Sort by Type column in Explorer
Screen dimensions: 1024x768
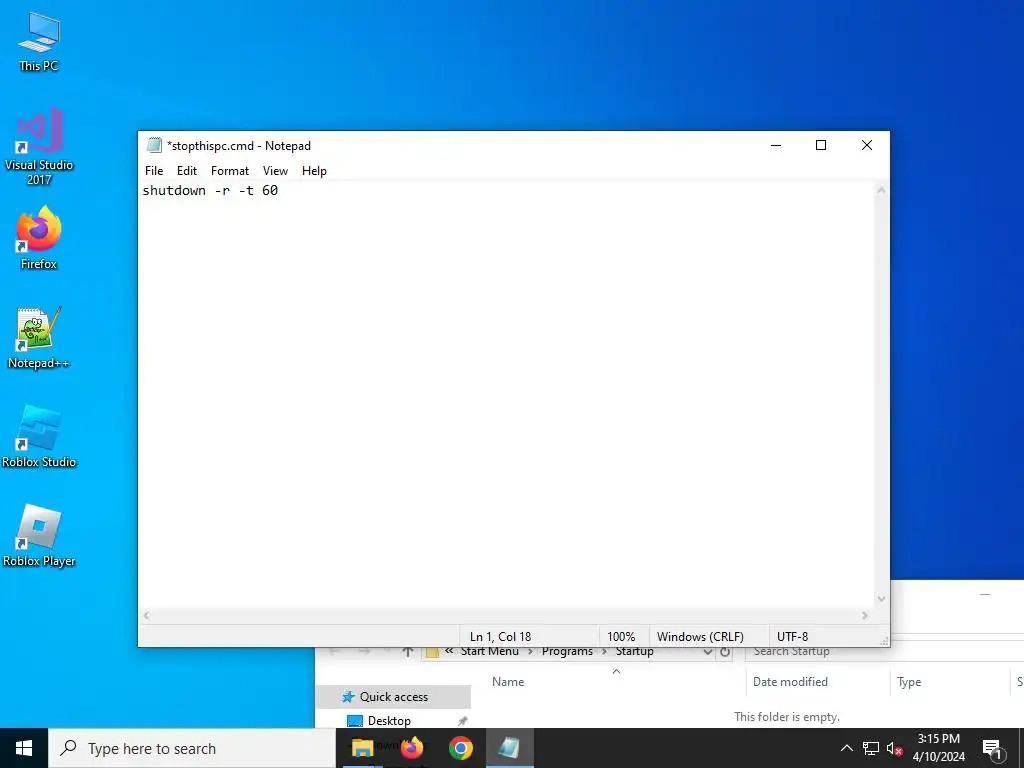point(908,682)
